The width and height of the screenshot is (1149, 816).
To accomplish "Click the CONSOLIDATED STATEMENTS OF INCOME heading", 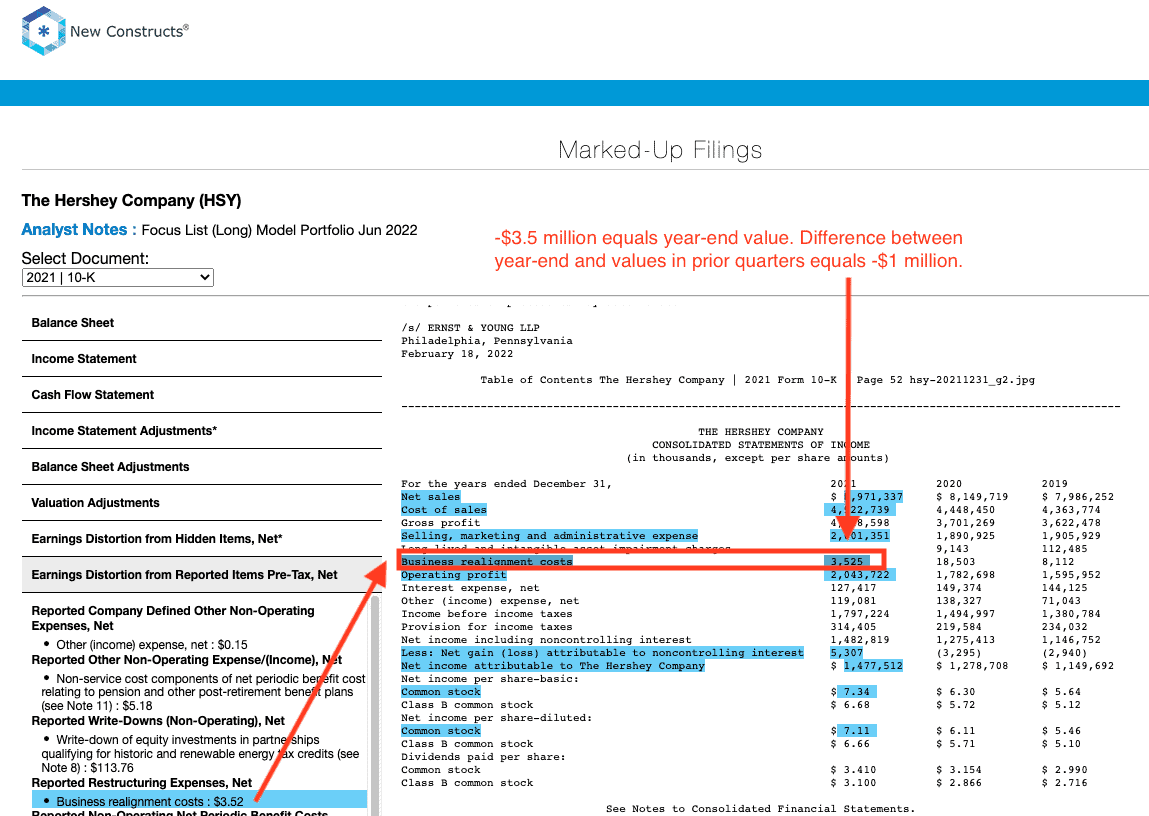I will [x=761, y=445].
